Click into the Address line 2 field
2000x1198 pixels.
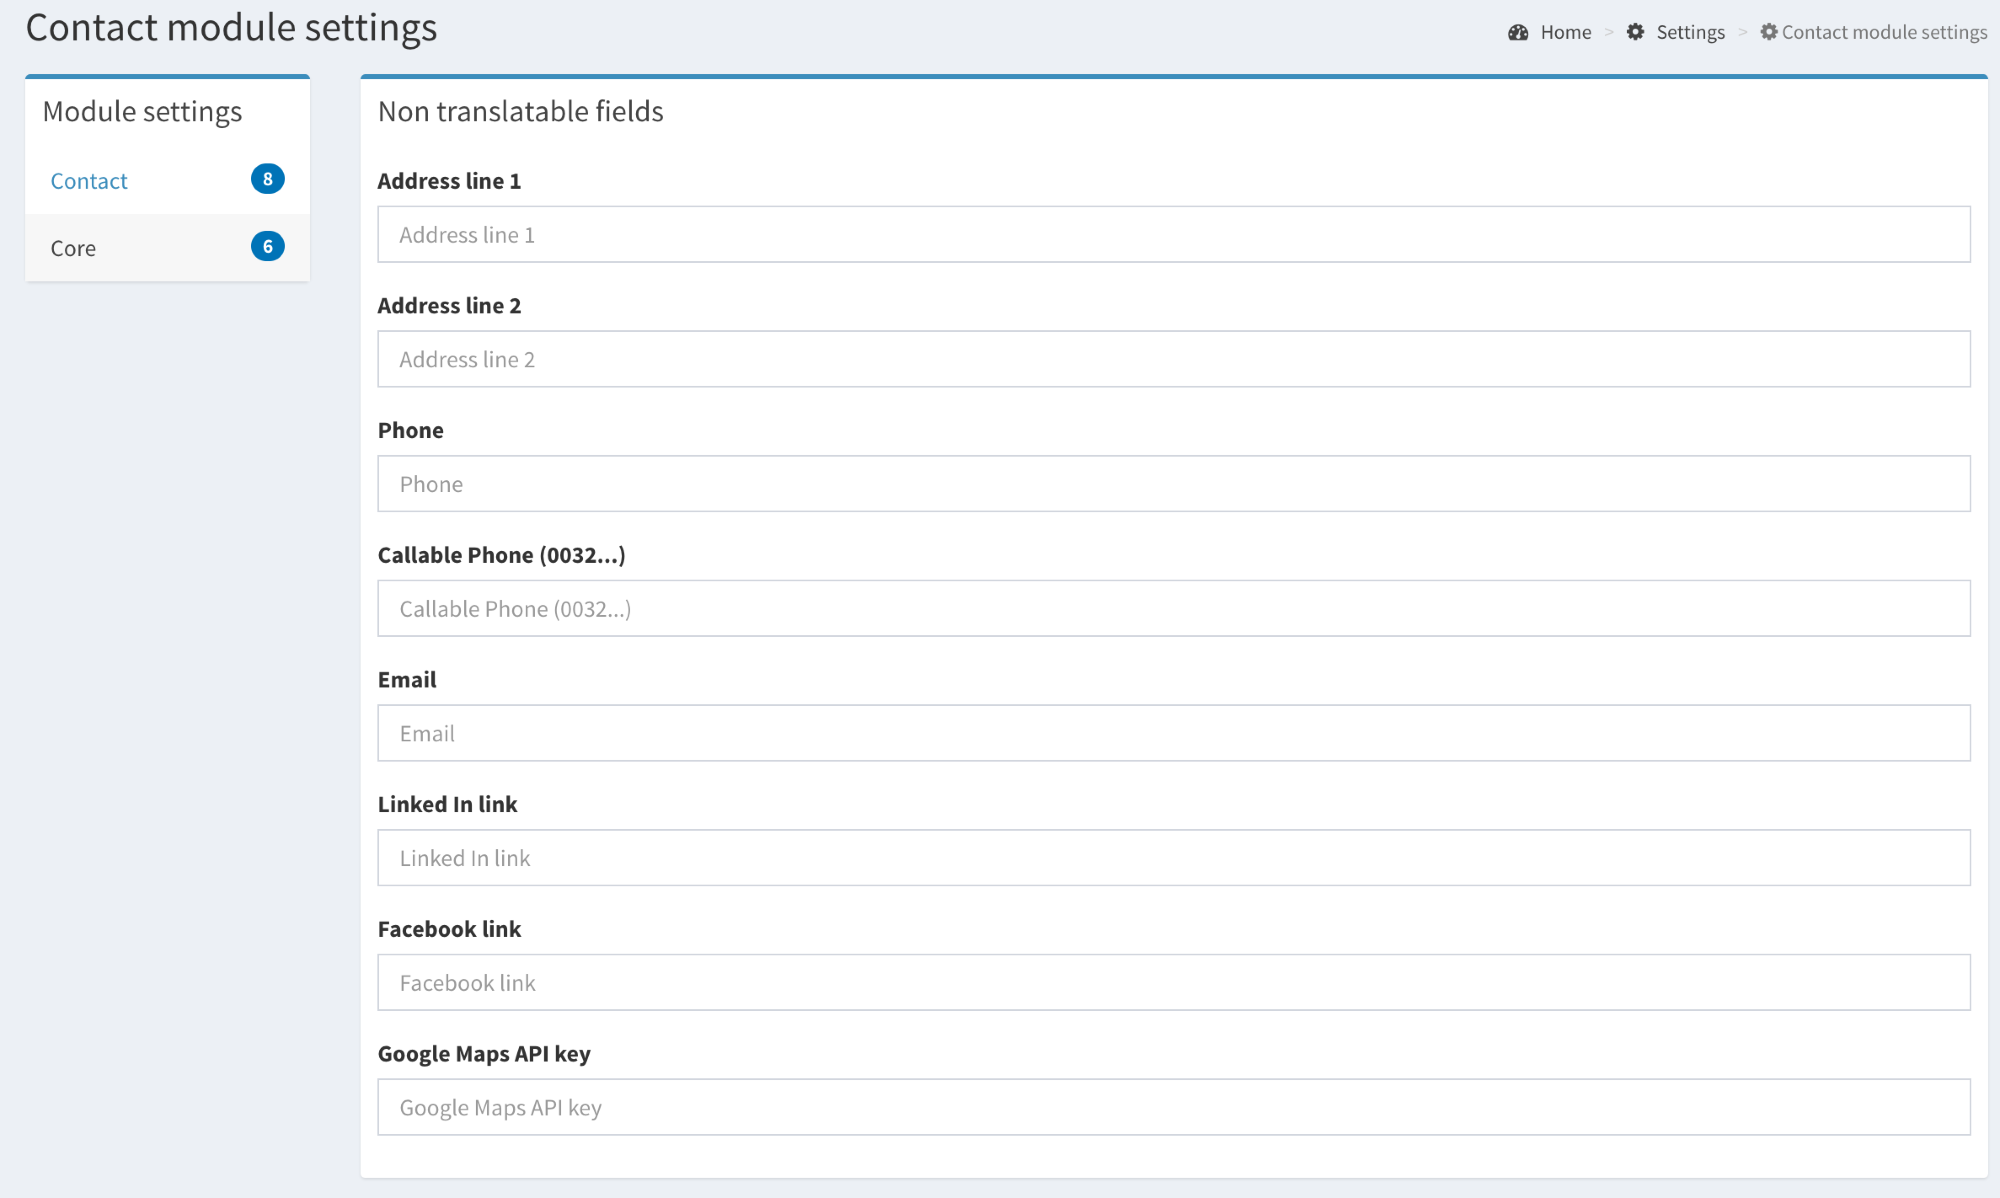pos(1173,359)
